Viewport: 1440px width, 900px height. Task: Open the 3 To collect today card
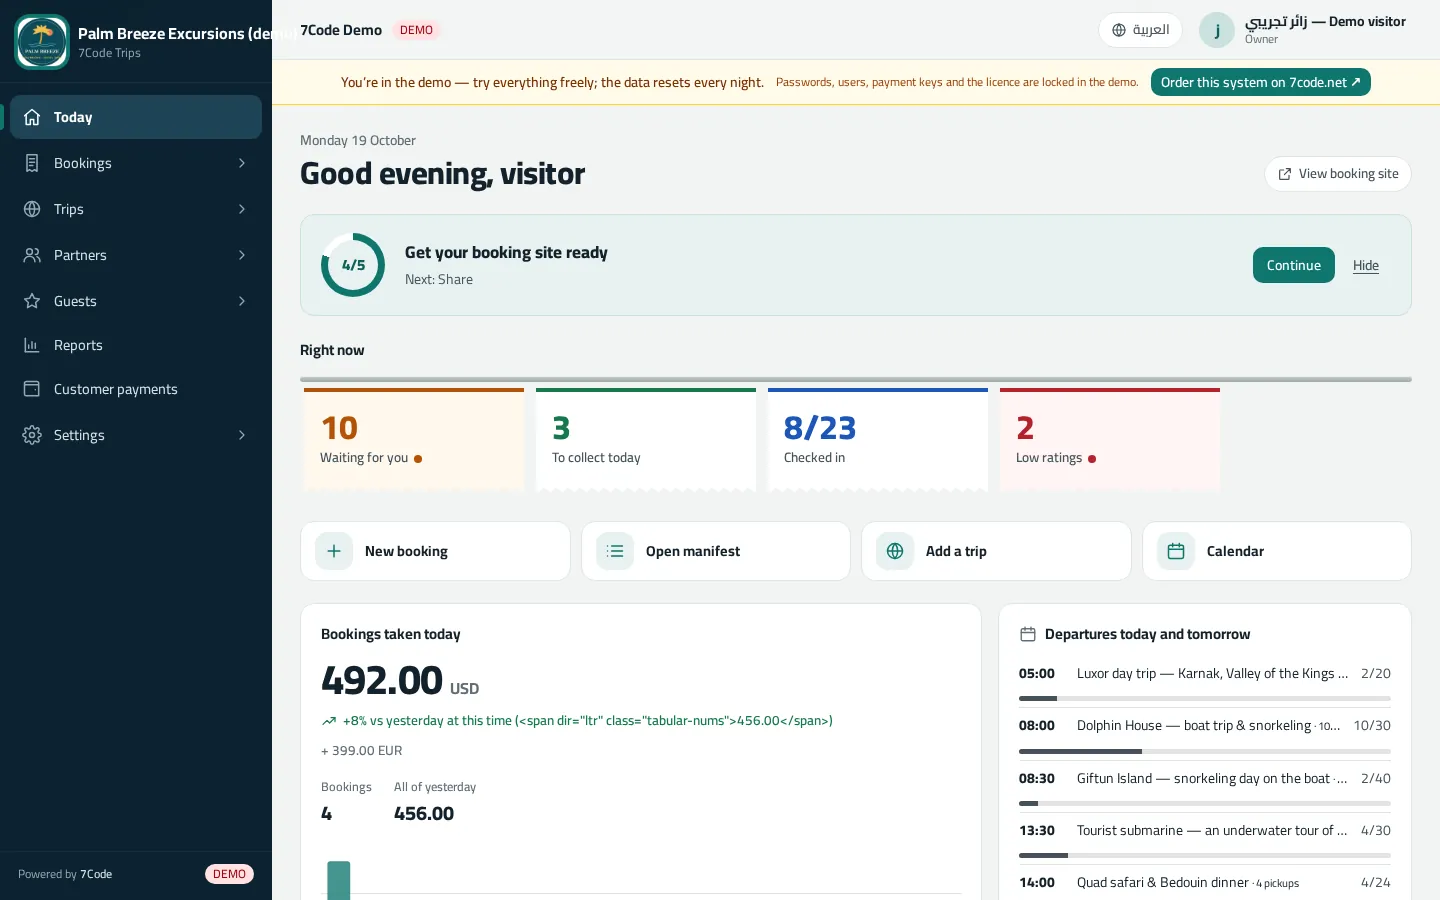point(646,439)
